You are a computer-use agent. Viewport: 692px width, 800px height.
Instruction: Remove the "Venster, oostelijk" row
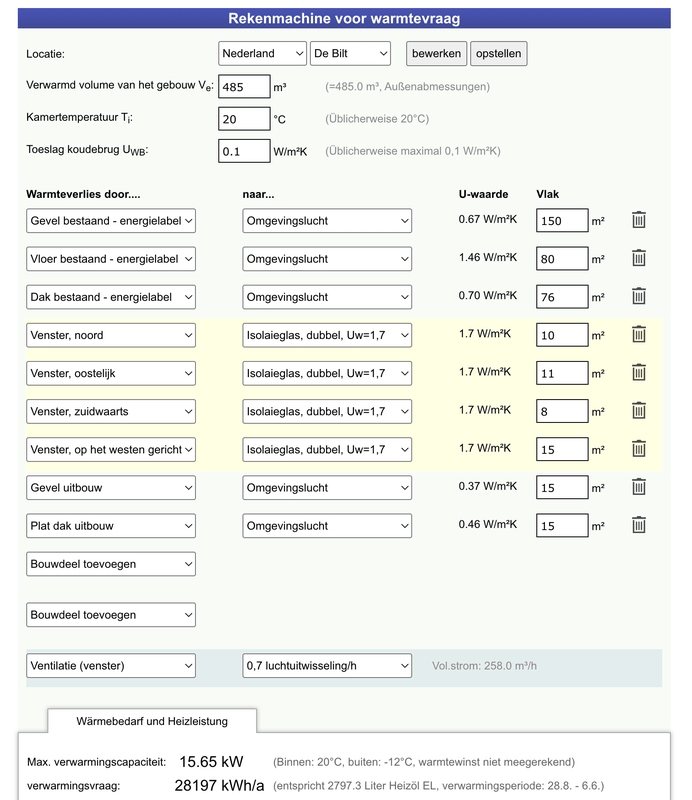click(x=639, y=373)
